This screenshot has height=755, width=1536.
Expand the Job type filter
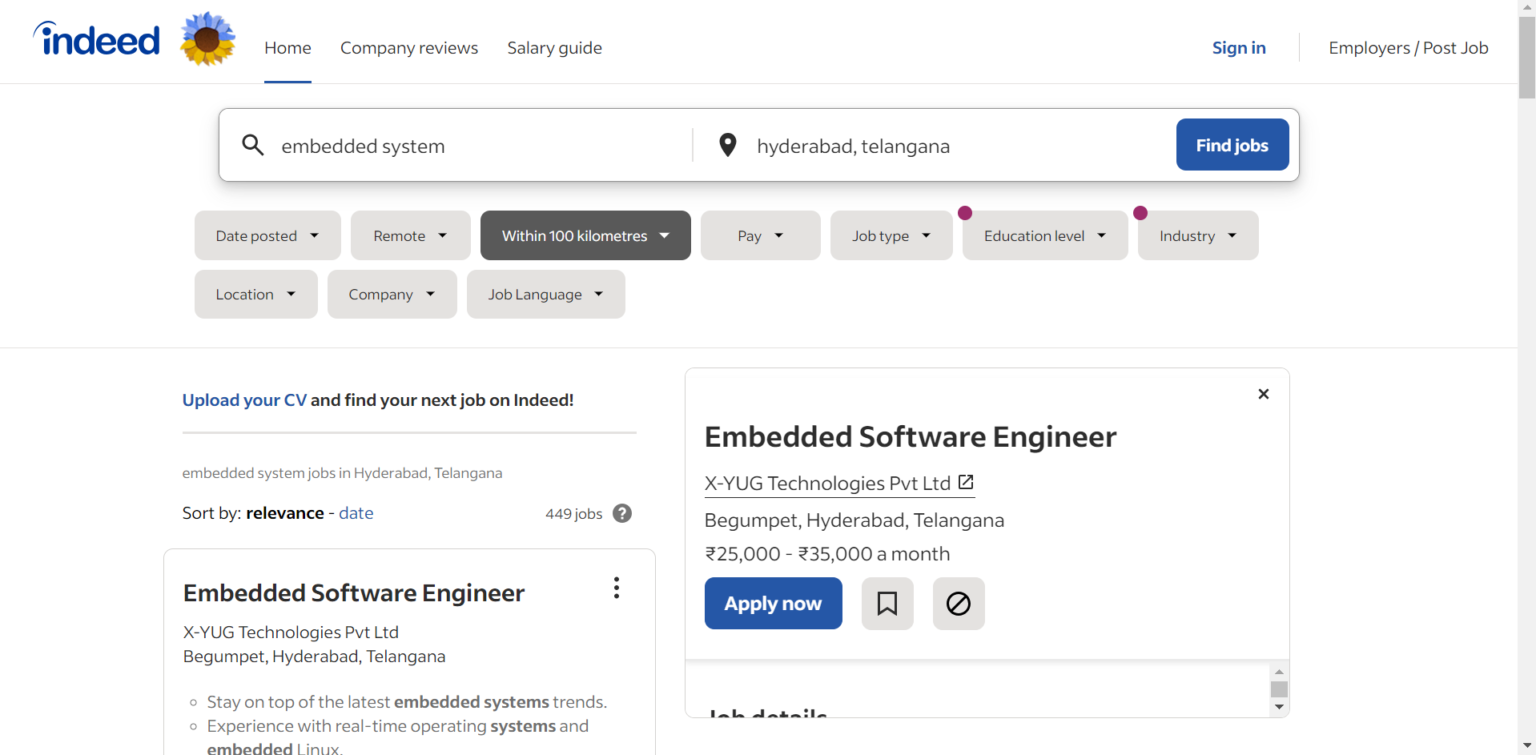click(890, 235)
